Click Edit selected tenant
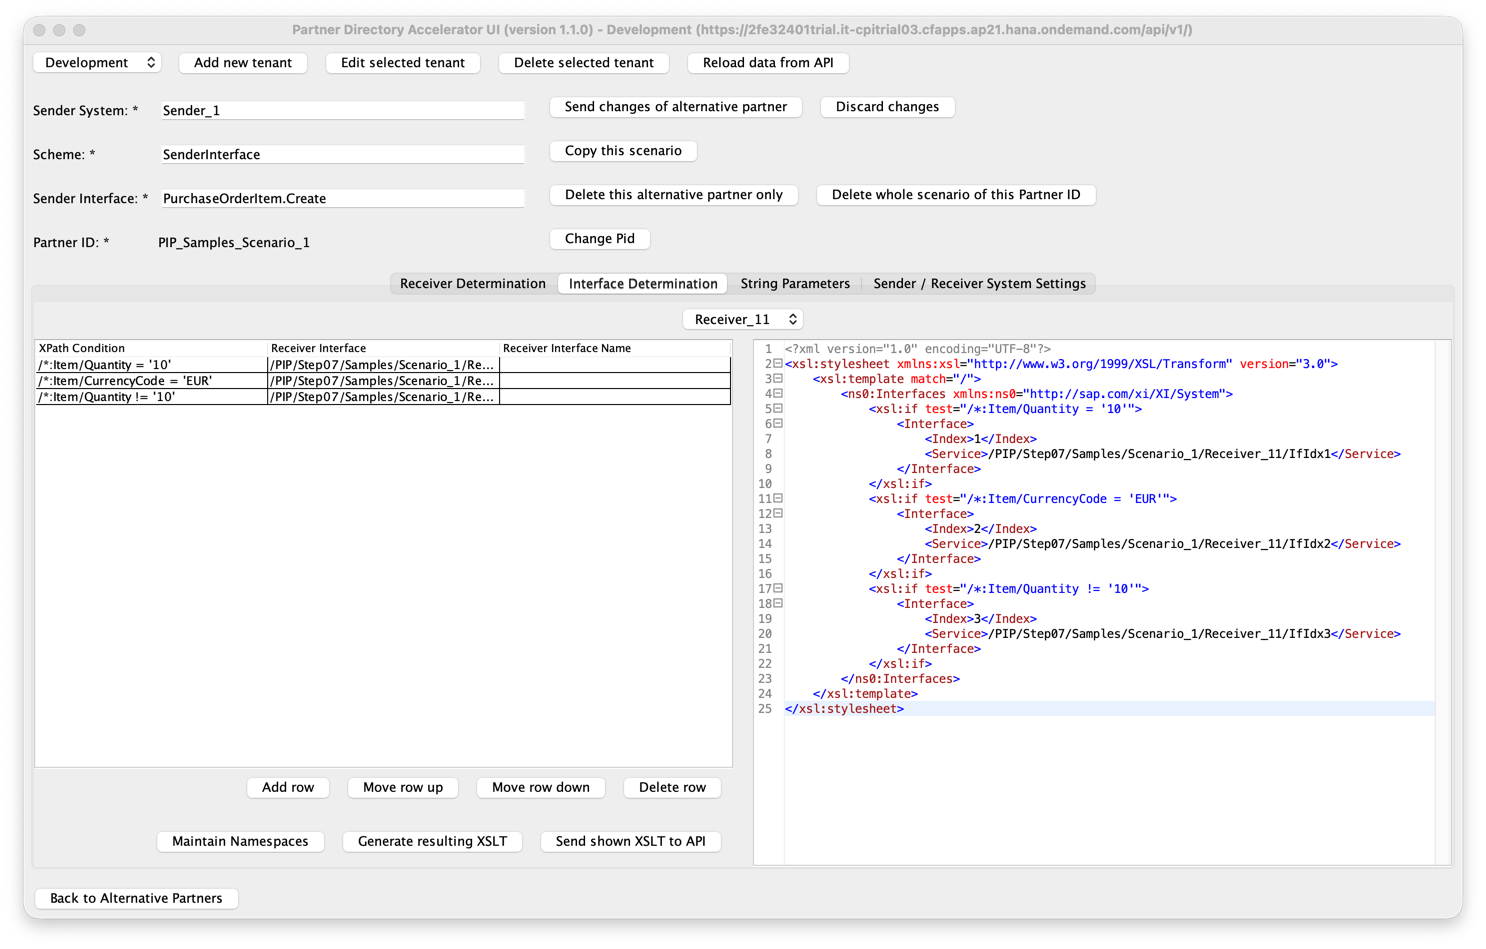 (x=403, y=62)
